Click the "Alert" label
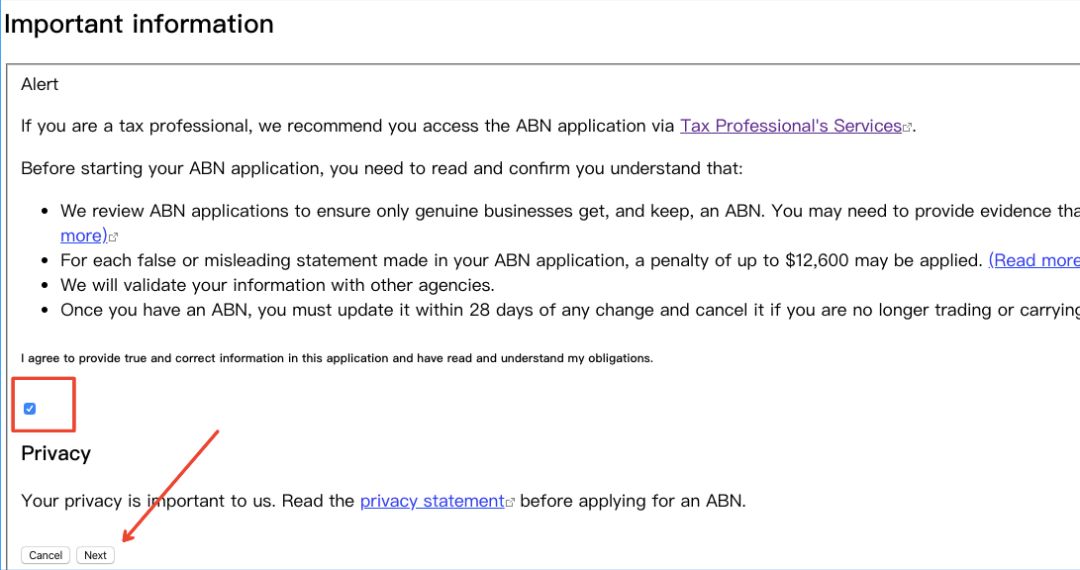1080x570 pixels. click(x=40, y=84)
